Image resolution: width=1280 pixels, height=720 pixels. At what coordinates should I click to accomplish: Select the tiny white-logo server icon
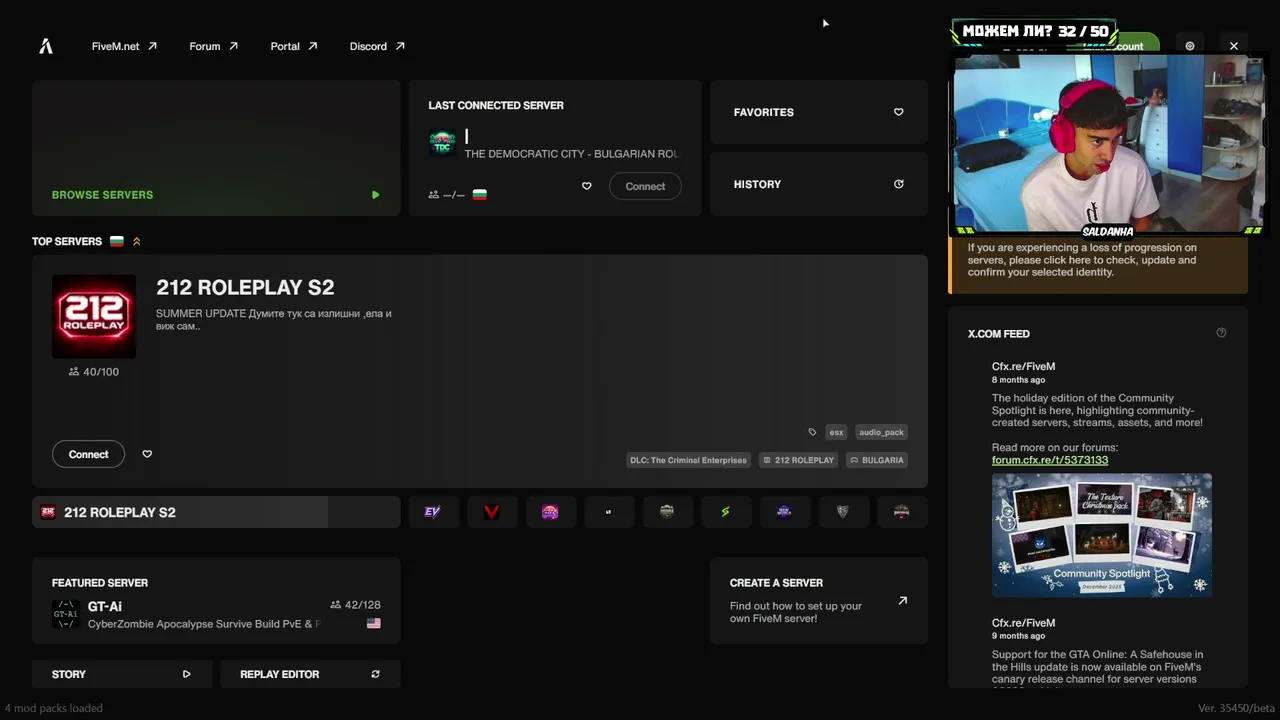(x=608, y=512)
